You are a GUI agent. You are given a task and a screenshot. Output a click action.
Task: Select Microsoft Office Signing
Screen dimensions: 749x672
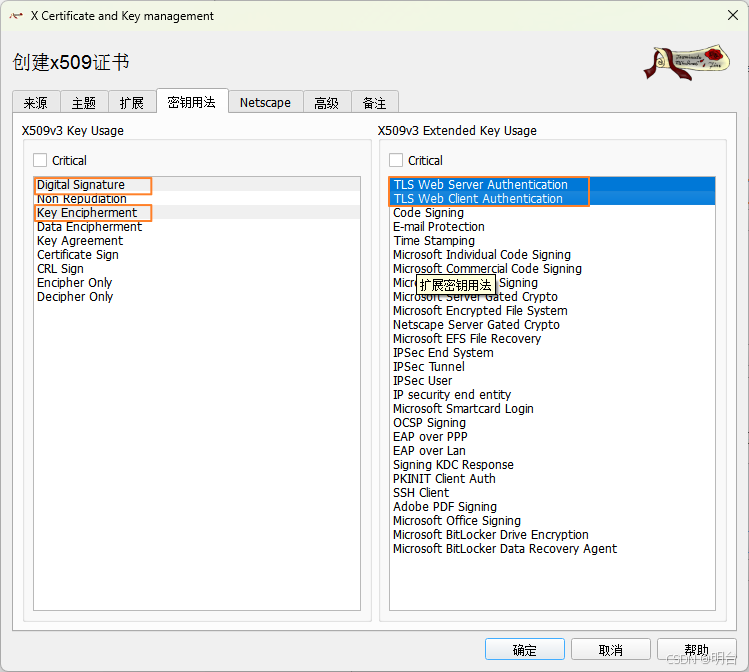tap(552, 521)
